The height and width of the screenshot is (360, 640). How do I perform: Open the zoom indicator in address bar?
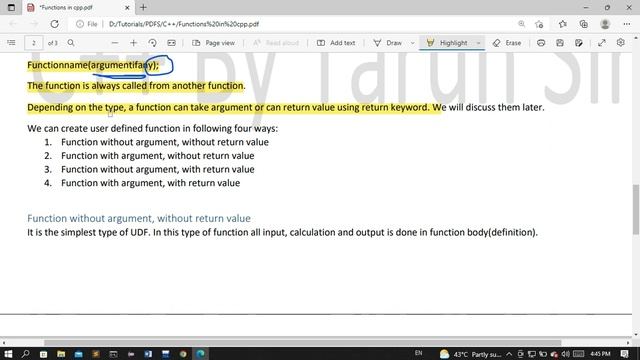[521, 24]
